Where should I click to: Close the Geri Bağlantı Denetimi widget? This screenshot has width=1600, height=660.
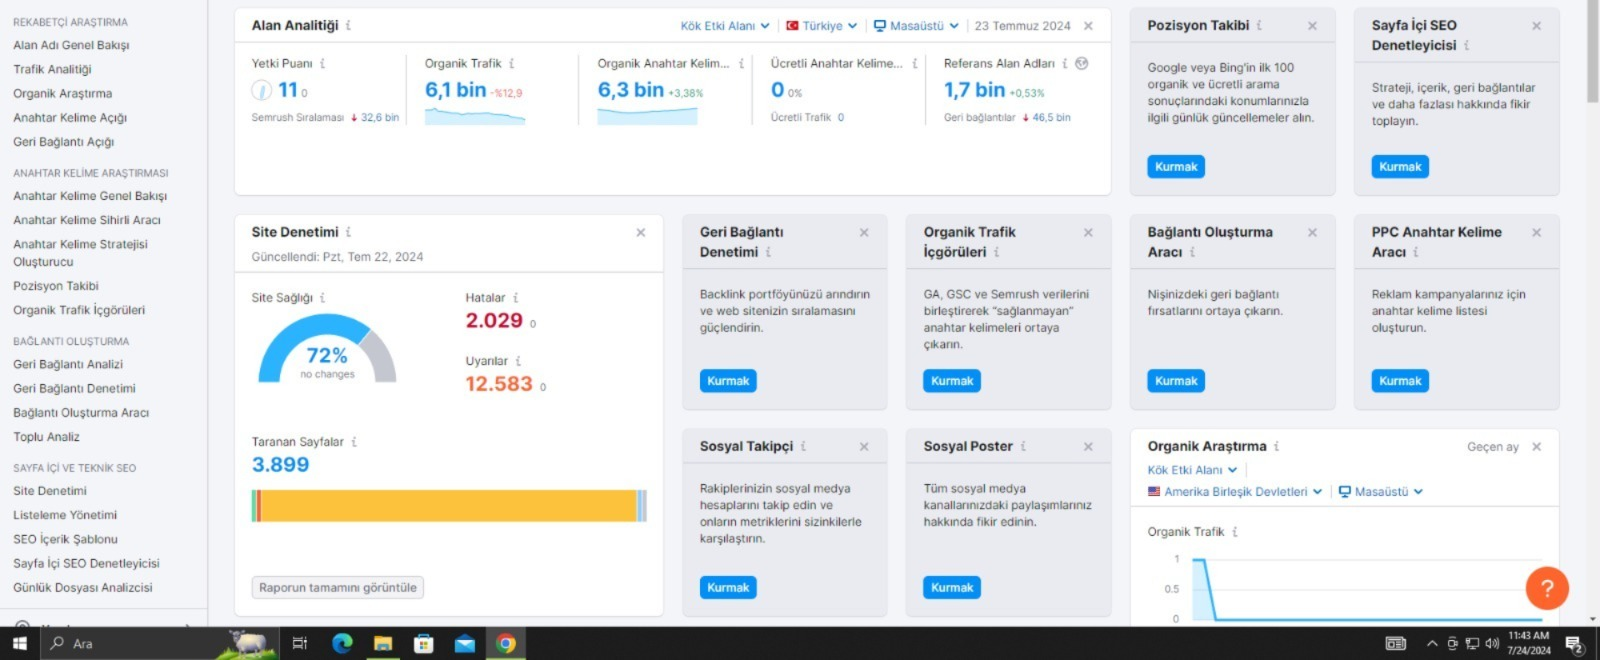[x=864, y=232]
